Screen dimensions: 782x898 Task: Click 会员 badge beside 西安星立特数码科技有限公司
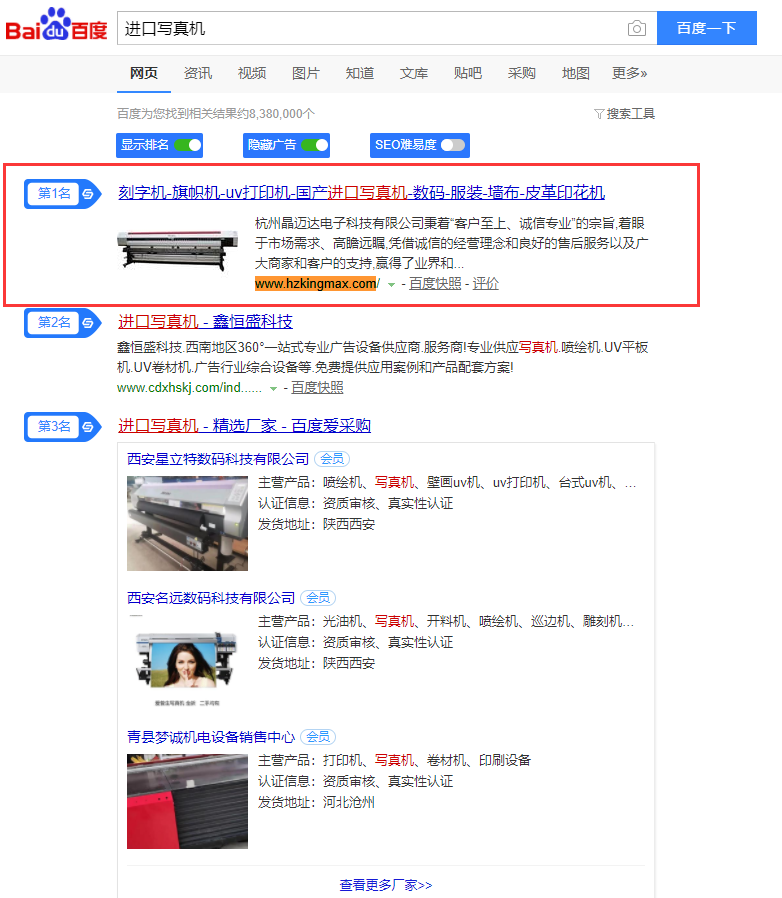[332, 459]
